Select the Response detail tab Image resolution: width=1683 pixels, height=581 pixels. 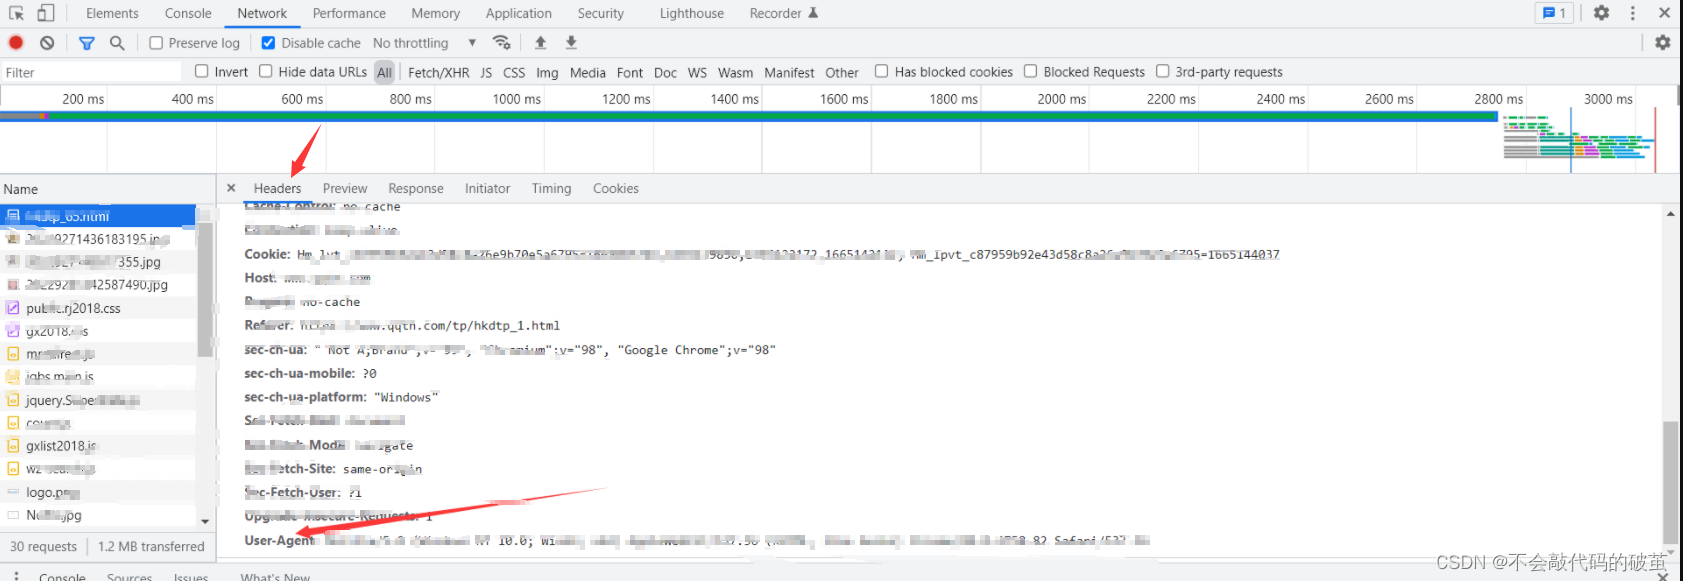[x=415, y=188]
